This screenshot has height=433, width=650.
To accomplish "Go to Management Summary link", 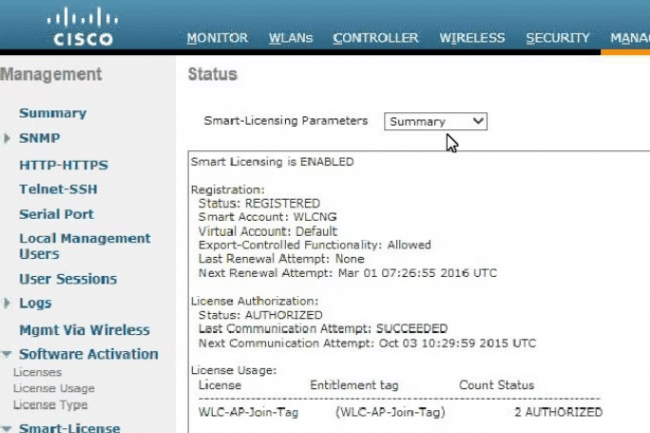I will 53,113.
